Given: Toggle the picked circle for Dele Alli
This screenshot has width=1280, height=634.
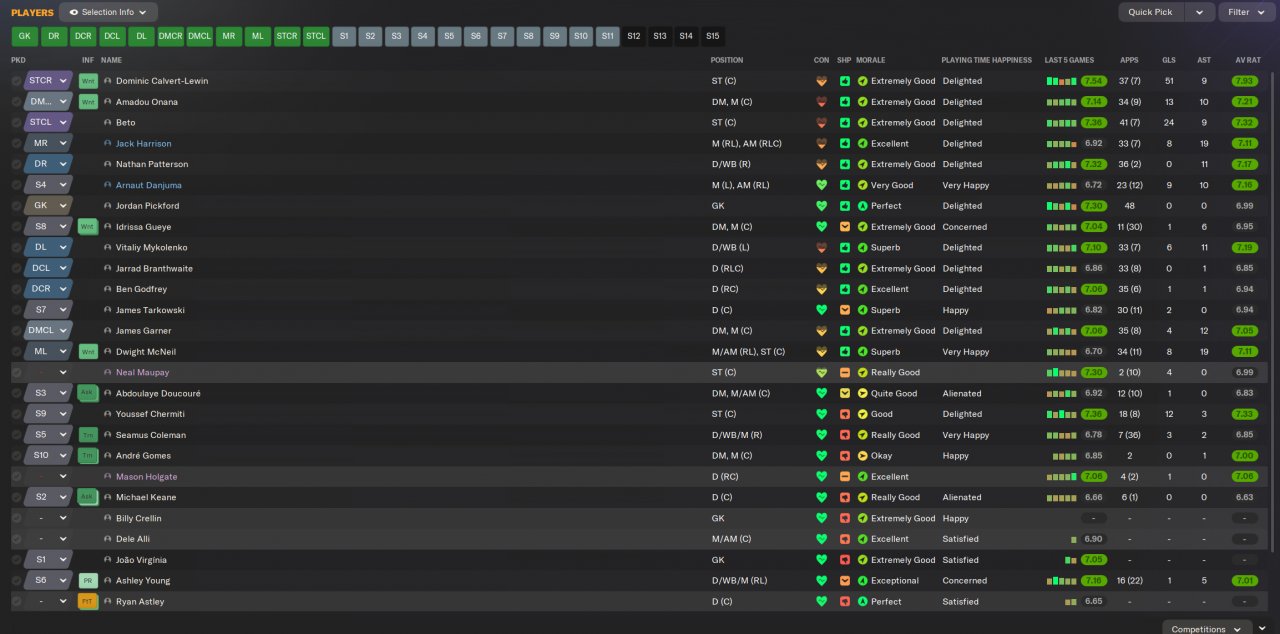Looking at the screenshot, I should tap(17, 539).
